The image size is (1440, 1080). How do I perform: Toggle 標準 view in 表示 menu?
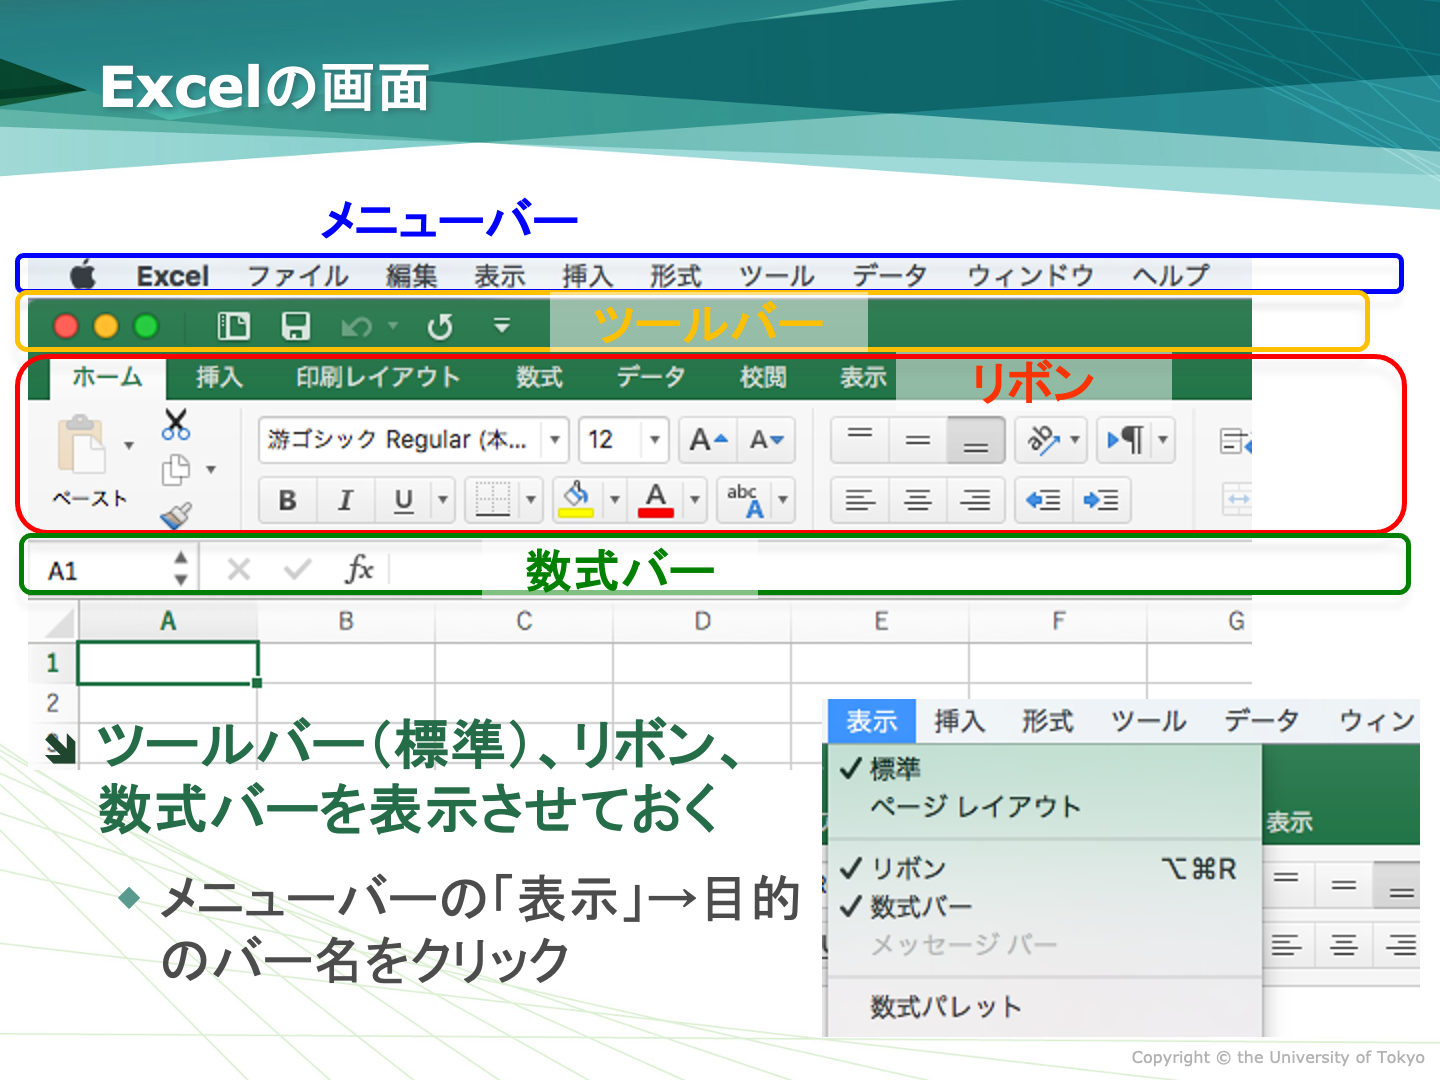[x=1044, y=768]
